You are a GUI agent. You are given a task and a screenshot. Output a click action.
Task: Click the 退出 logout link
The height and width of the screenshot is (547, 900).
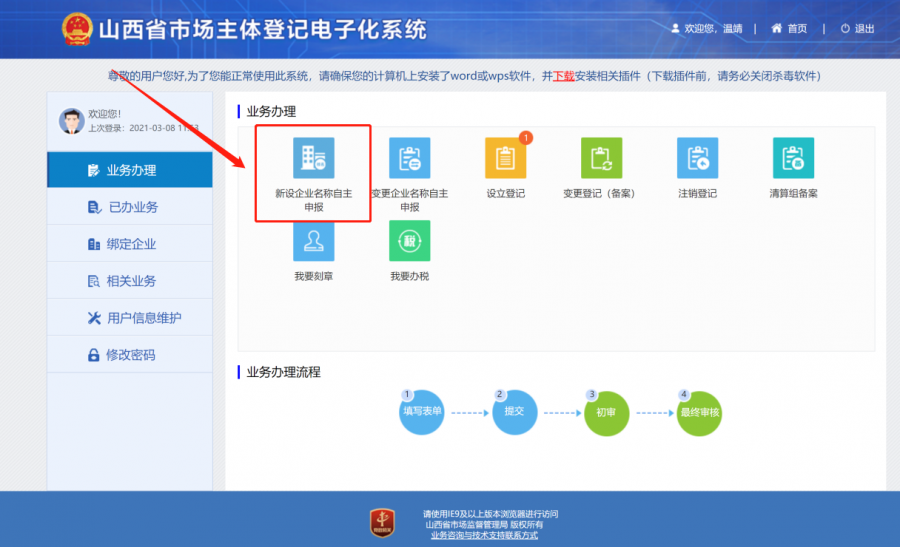[864, 29]
